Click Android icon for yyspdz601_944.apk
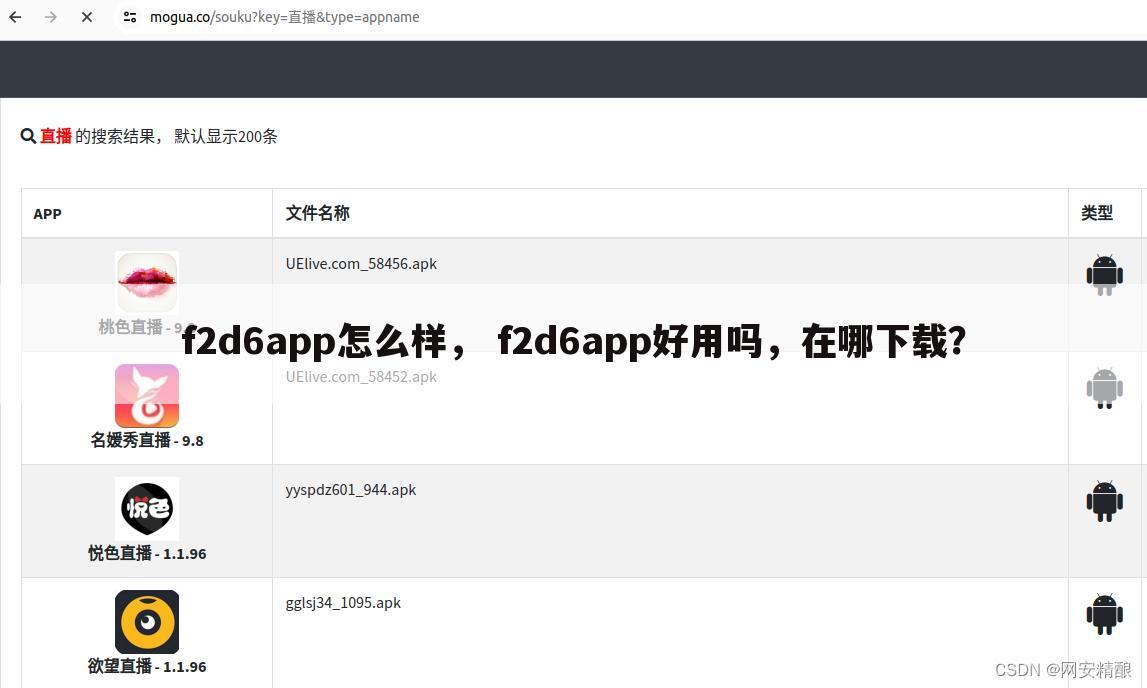This screenshot has width=1147, height=688. point(1105,502)
